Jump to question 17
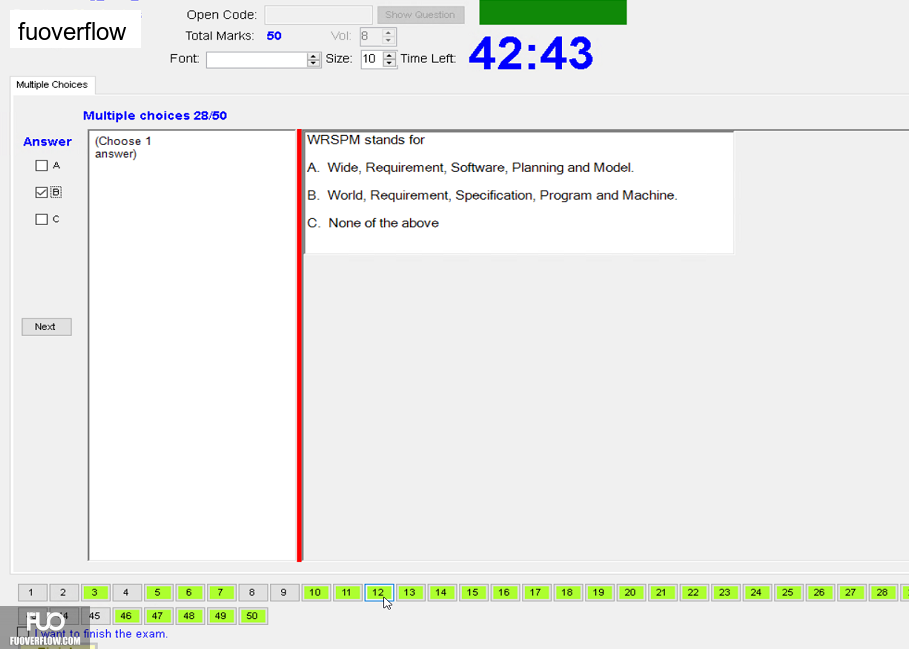This screenshot has width=909, height=649. (536, 592)
